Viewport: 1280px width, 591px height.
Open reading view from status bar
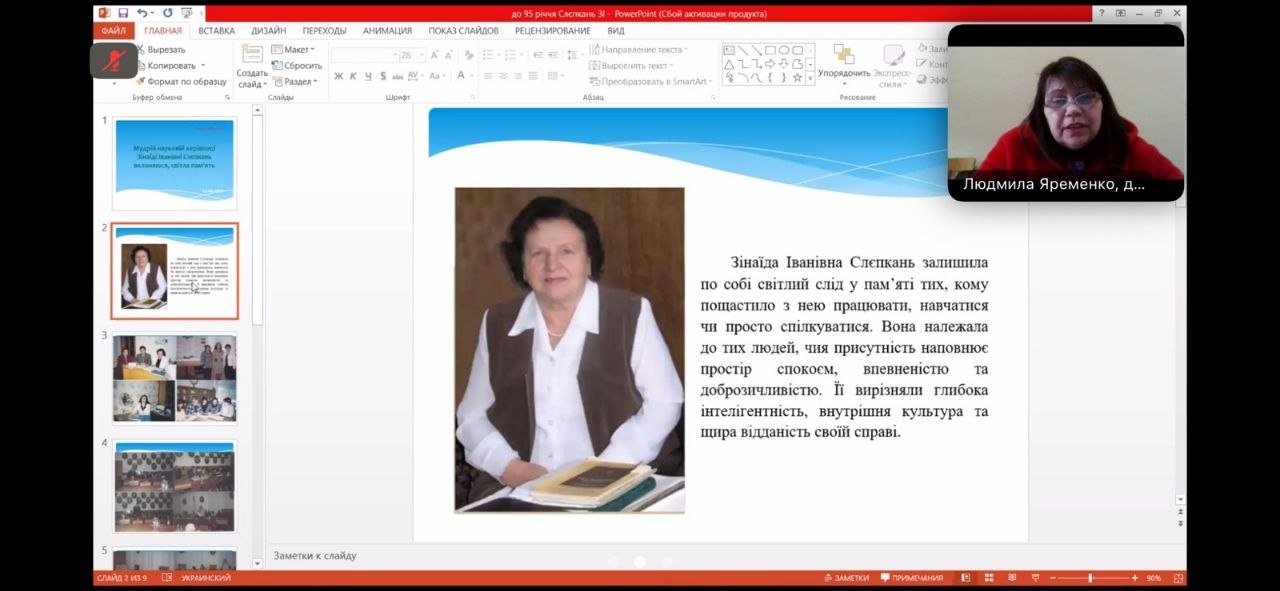coord(1011,578)
